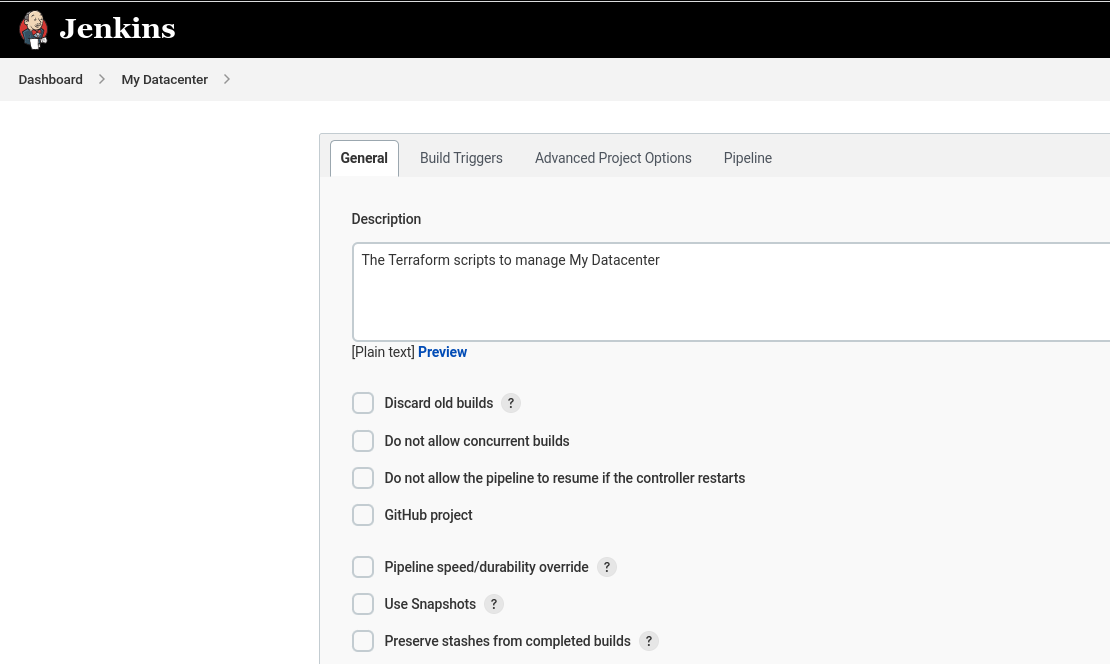Enable Discard old builds
This screenshot has width=1110, height=664.
coord(363,403)
